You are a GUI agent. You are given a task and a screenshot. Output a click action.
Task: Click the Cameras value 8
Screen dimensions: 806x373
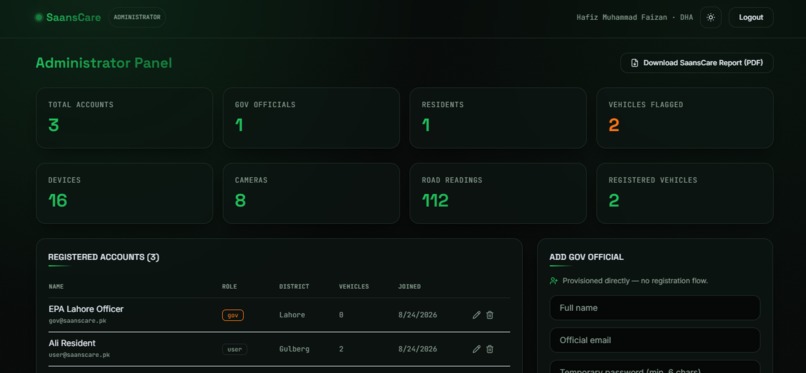click(240, 200)
